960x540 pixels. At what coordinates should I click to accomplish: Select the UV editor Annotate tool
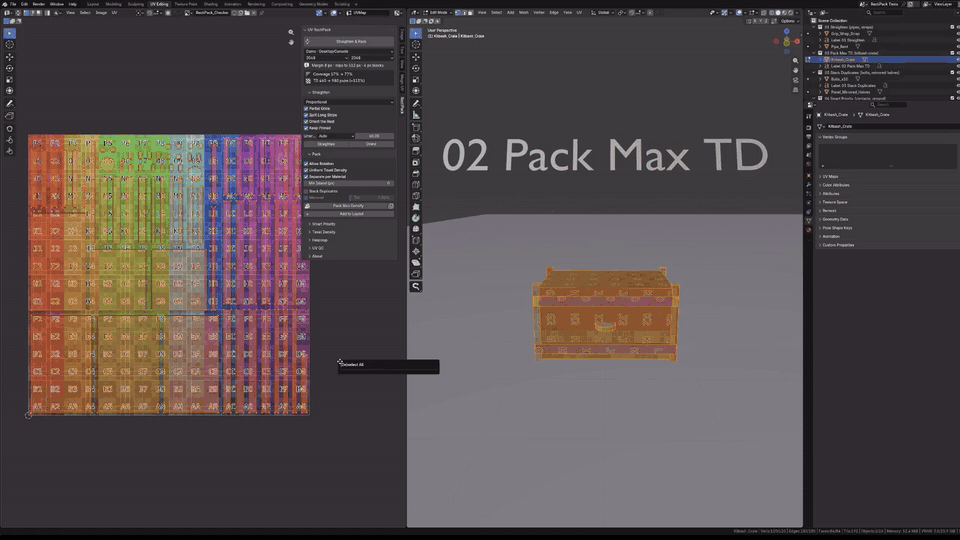click(x=9, y=104)
